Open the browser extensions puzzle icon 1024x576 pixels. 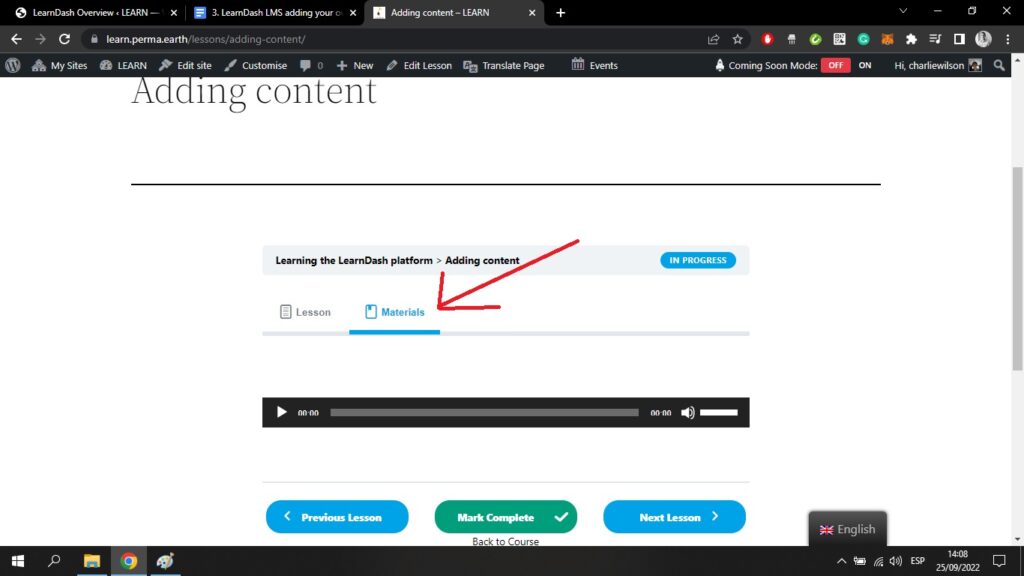[911, 39]
